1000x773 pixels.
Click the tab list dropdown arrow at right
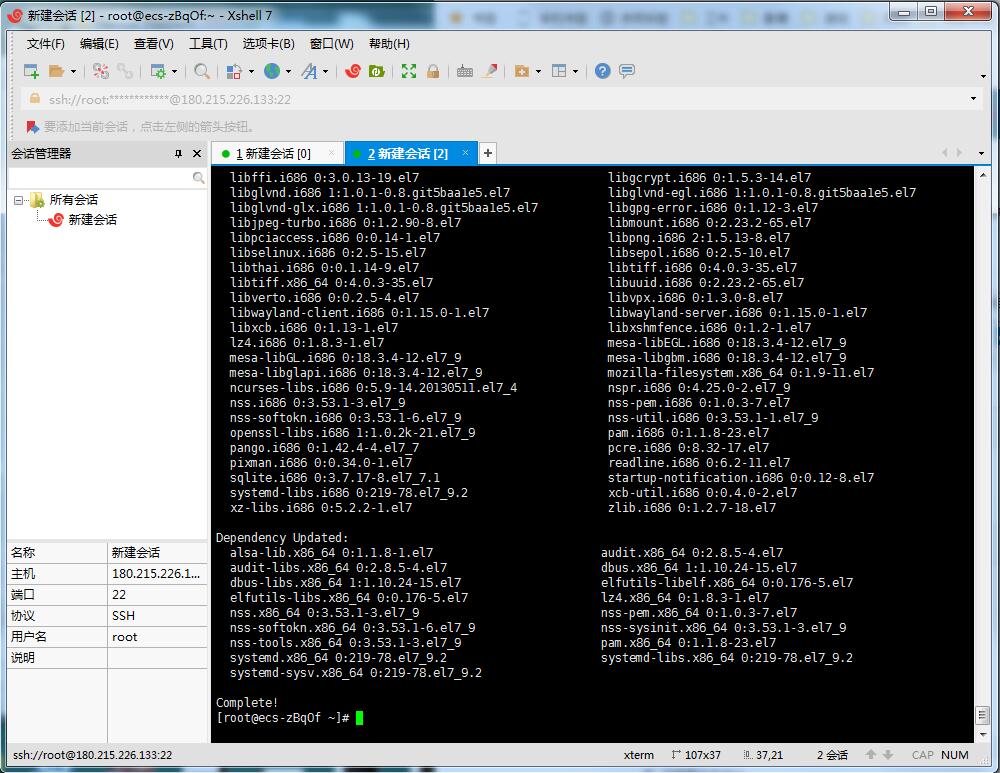click(x=982, y=154)
